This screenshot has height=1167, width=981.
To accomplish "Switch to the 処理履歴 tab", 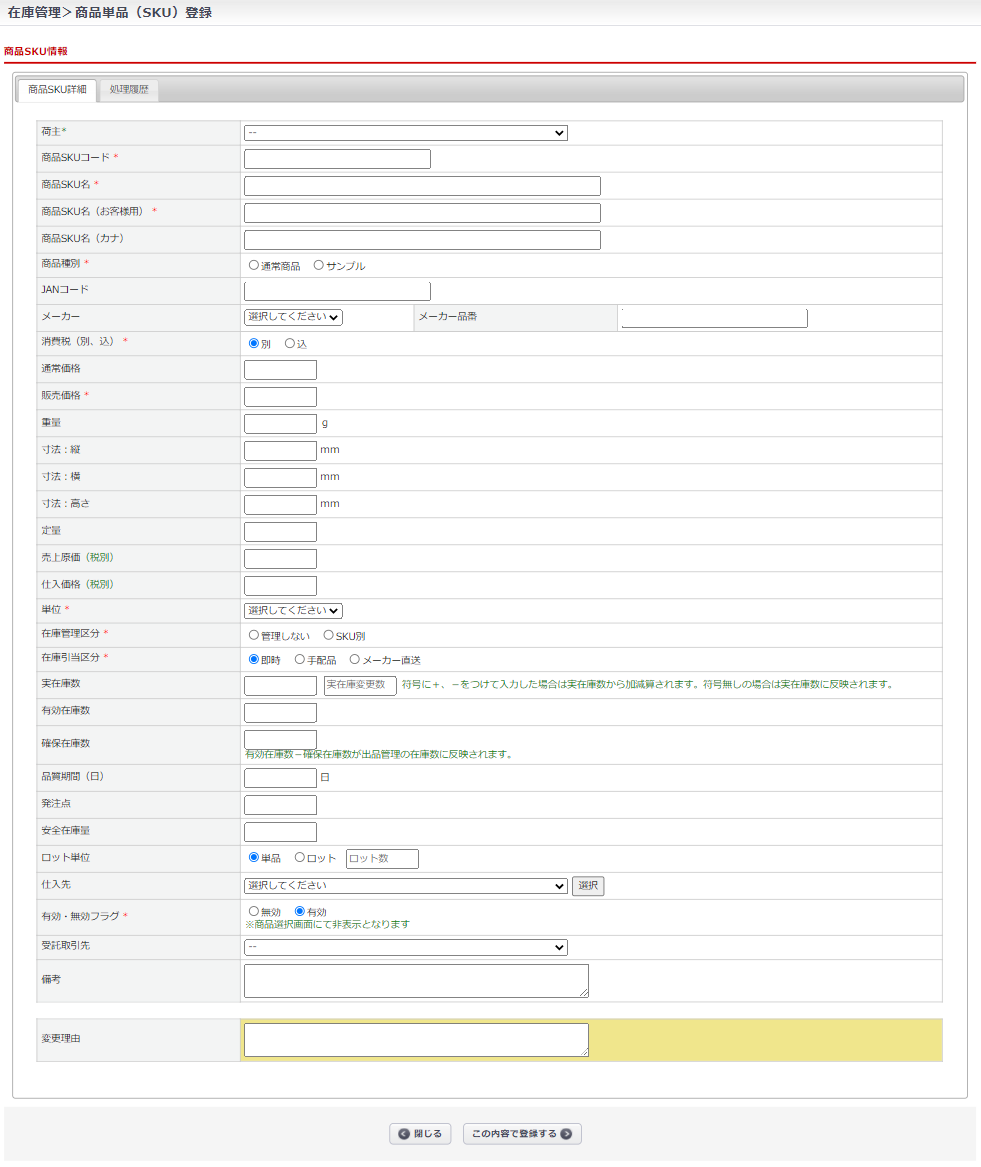I will click(129, 90).
